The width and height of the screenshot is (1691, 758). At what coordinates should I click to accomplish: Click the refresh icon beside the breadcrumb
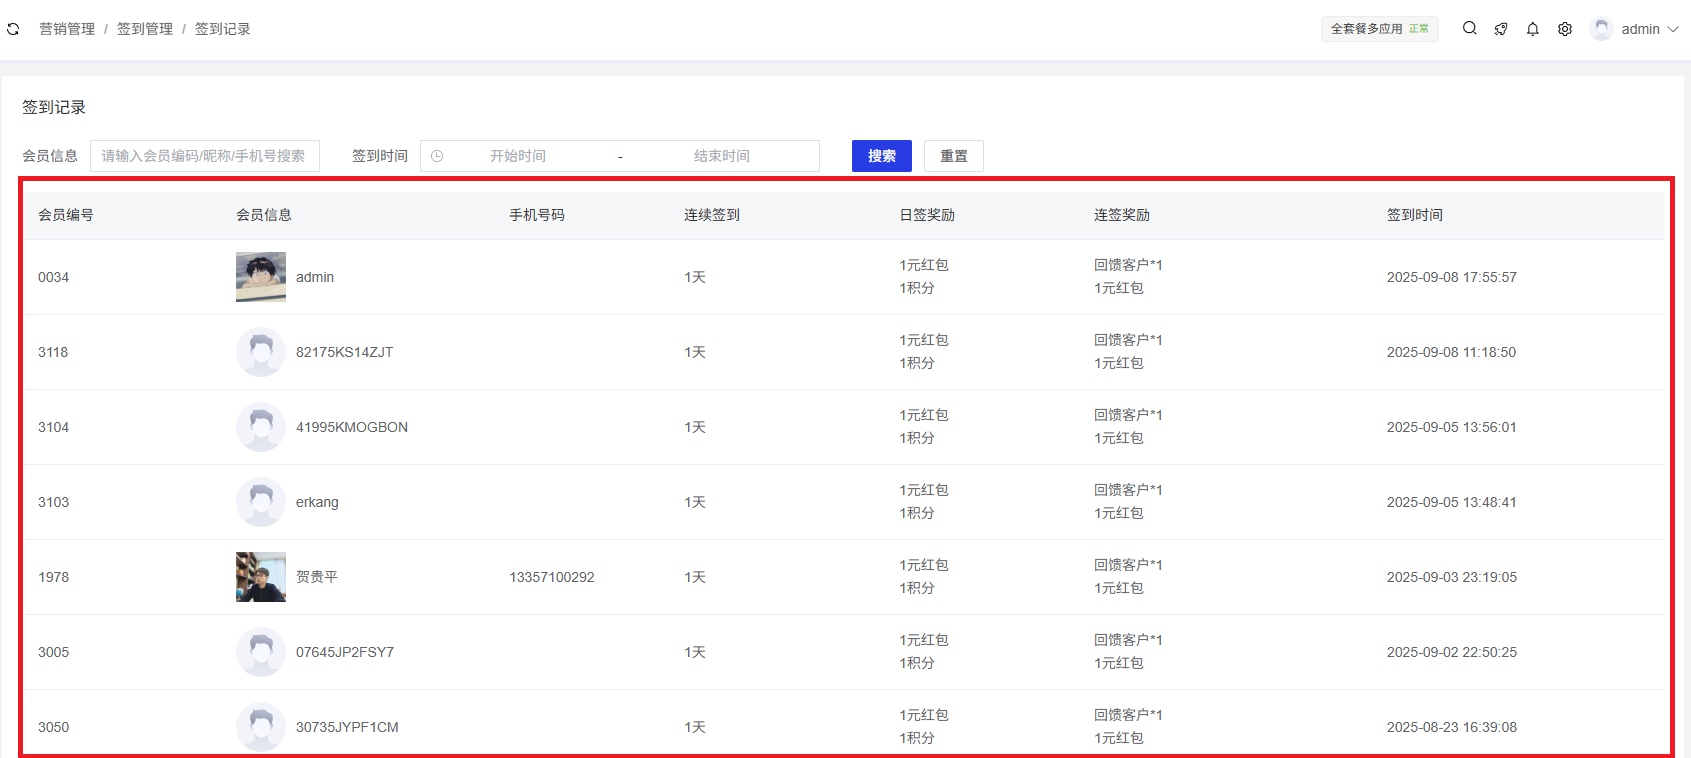(x=13, y=29)
